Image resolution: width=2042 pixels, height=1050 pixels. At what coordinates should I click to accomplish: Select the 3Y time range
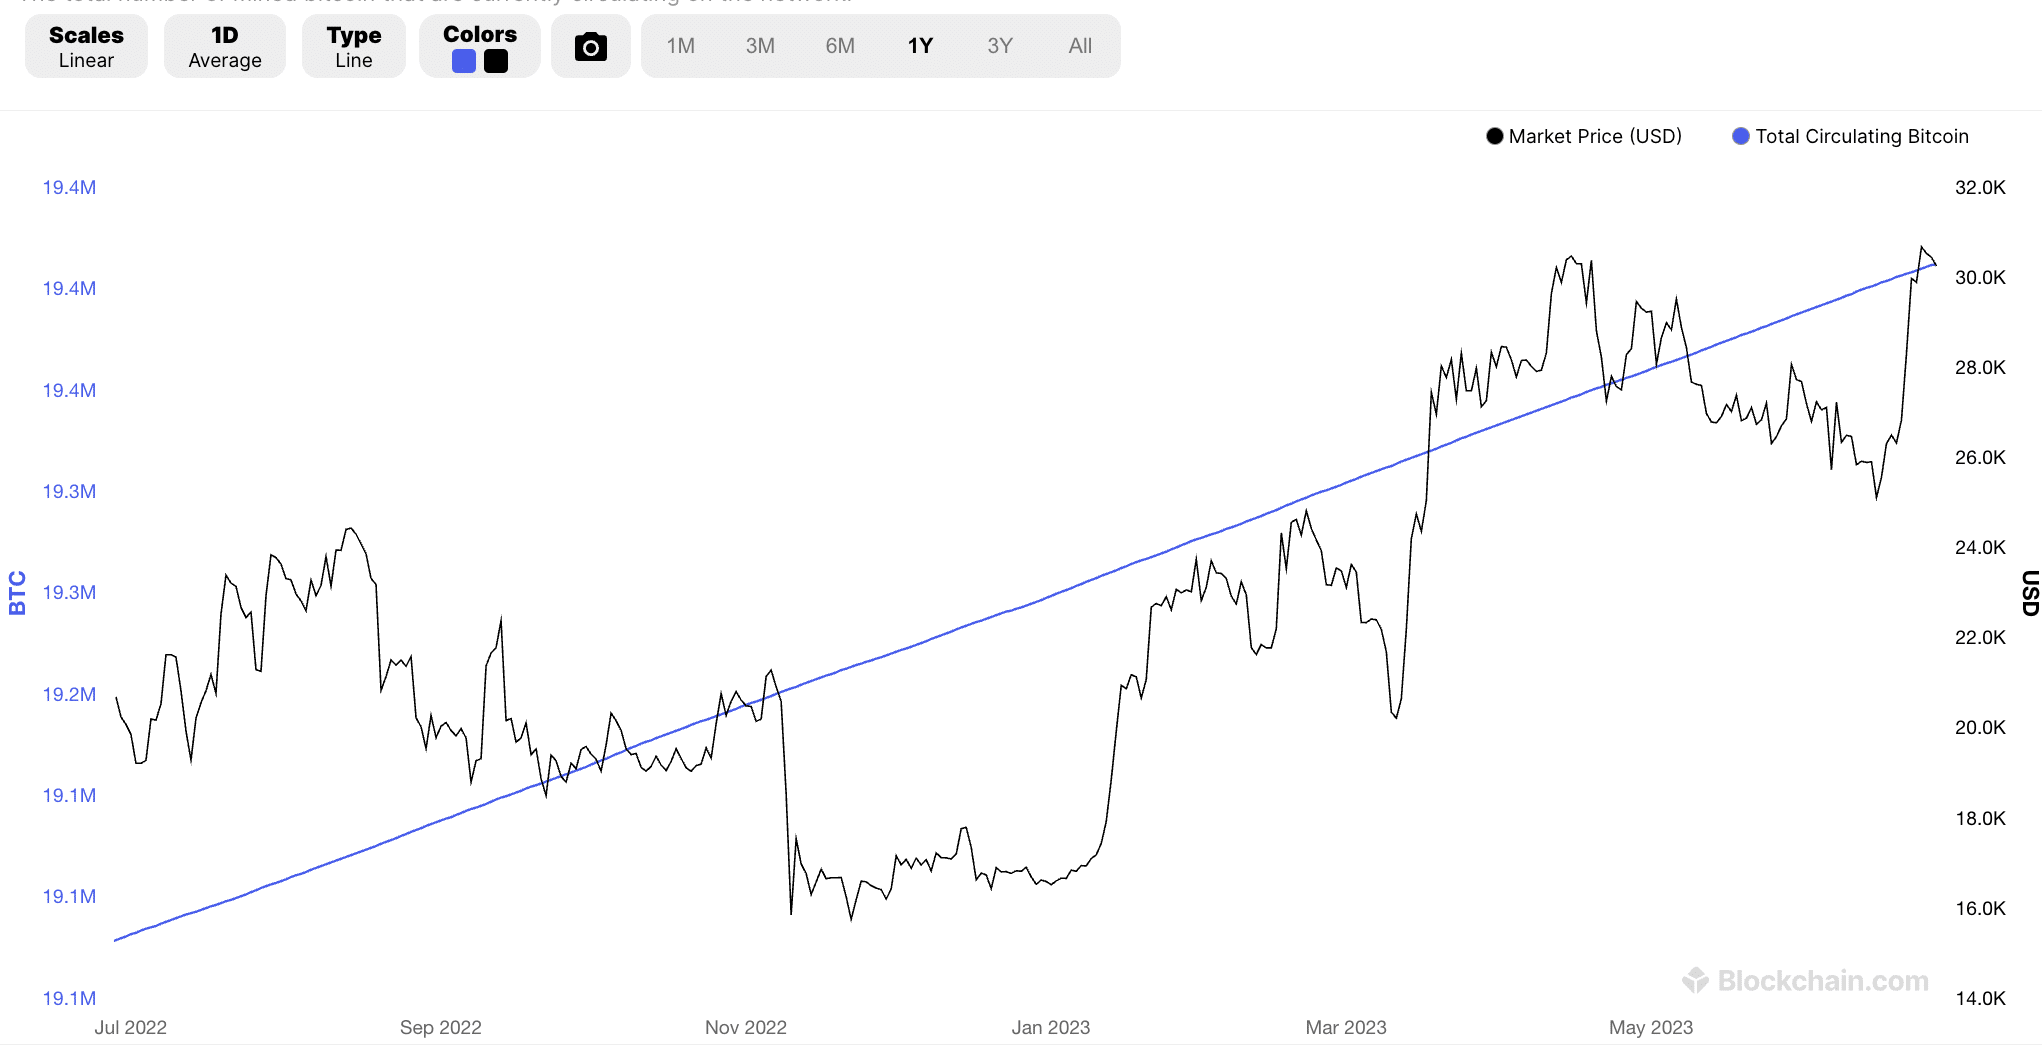[1000, 46]
